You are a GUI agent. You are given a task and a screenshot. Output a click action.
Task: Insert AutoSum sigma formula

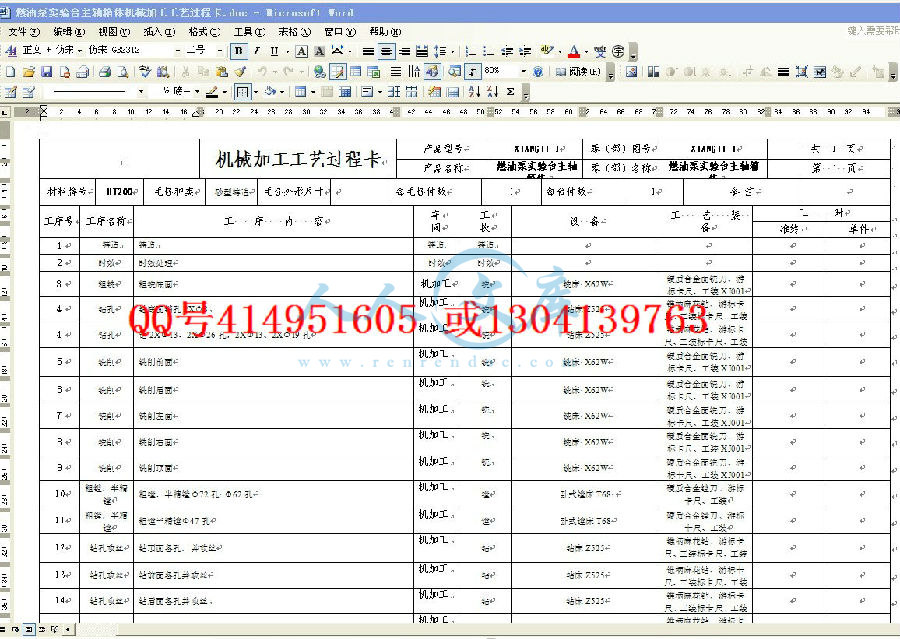click(x=510, y=91)
